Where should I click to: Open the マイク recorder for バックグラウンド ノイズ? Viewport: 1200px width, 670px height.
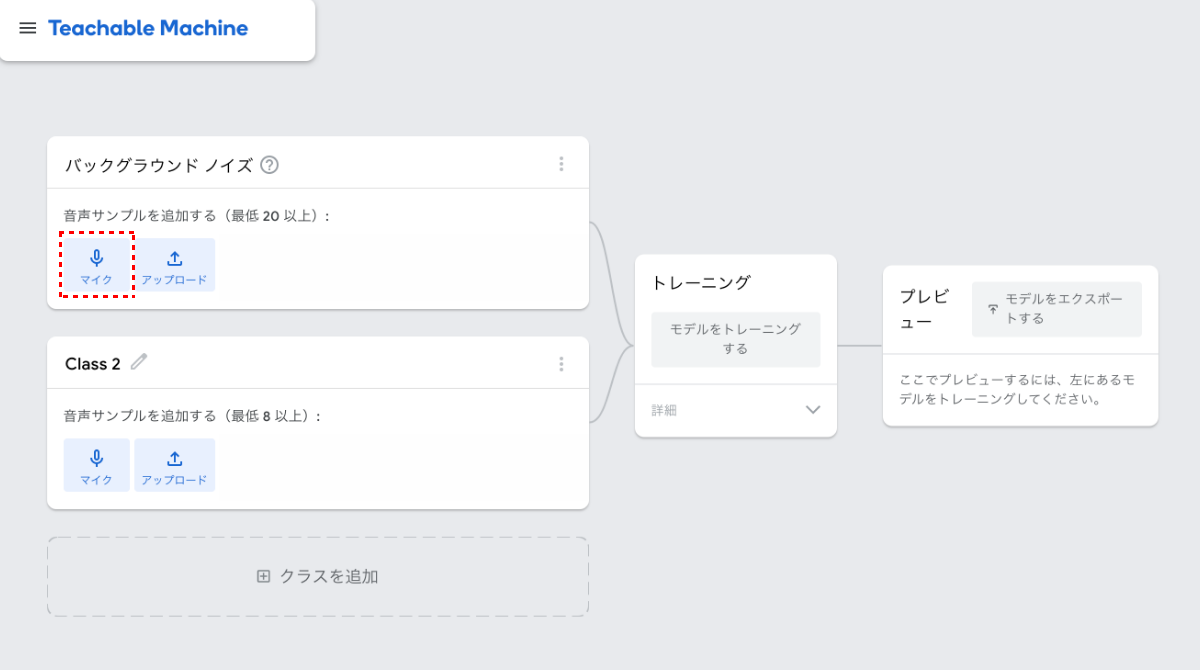96,264
